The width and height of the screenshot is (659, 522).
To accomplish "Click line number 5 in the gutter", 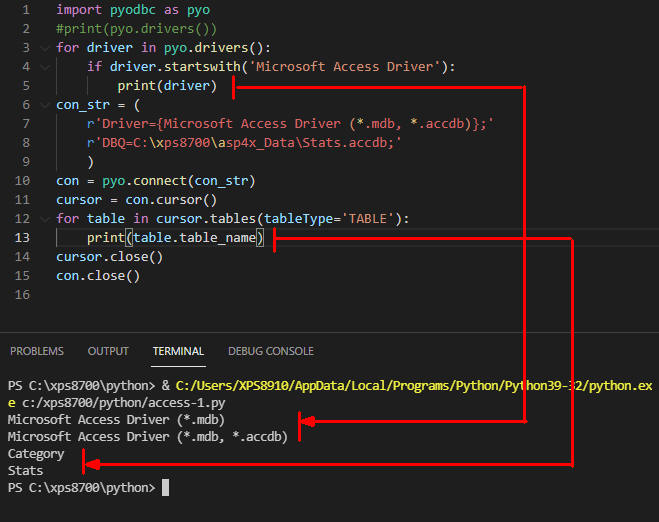I will [x=26, y=86].
